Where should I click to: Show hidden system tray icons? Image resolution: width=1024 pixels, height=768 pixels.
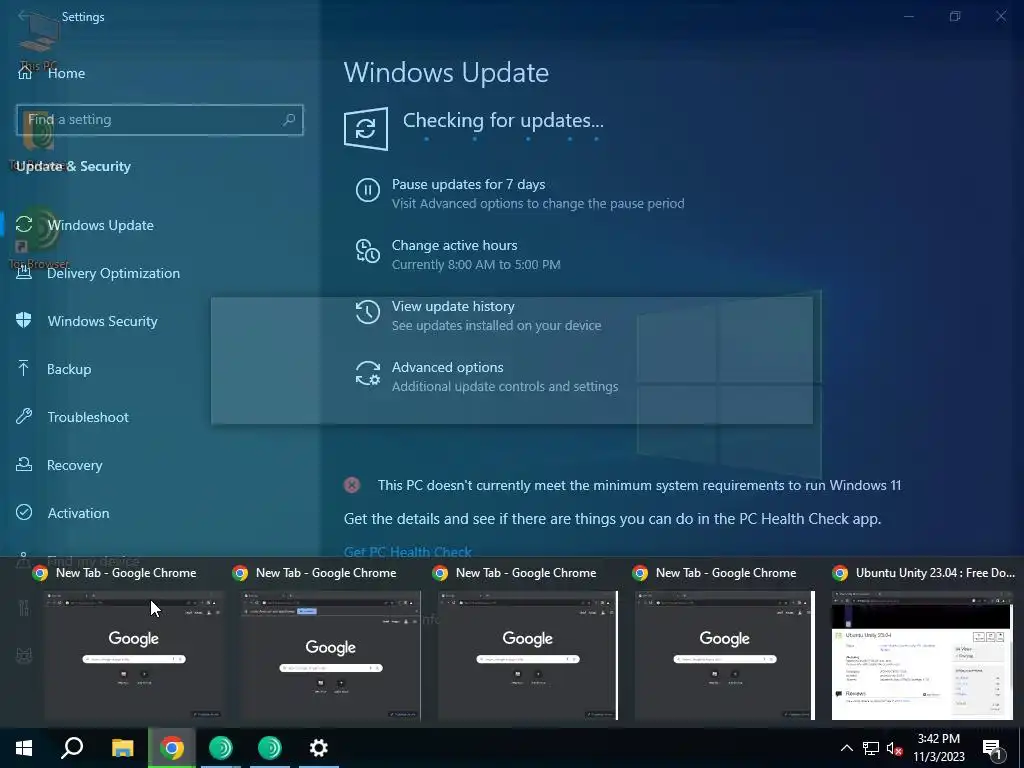(846, 748)
